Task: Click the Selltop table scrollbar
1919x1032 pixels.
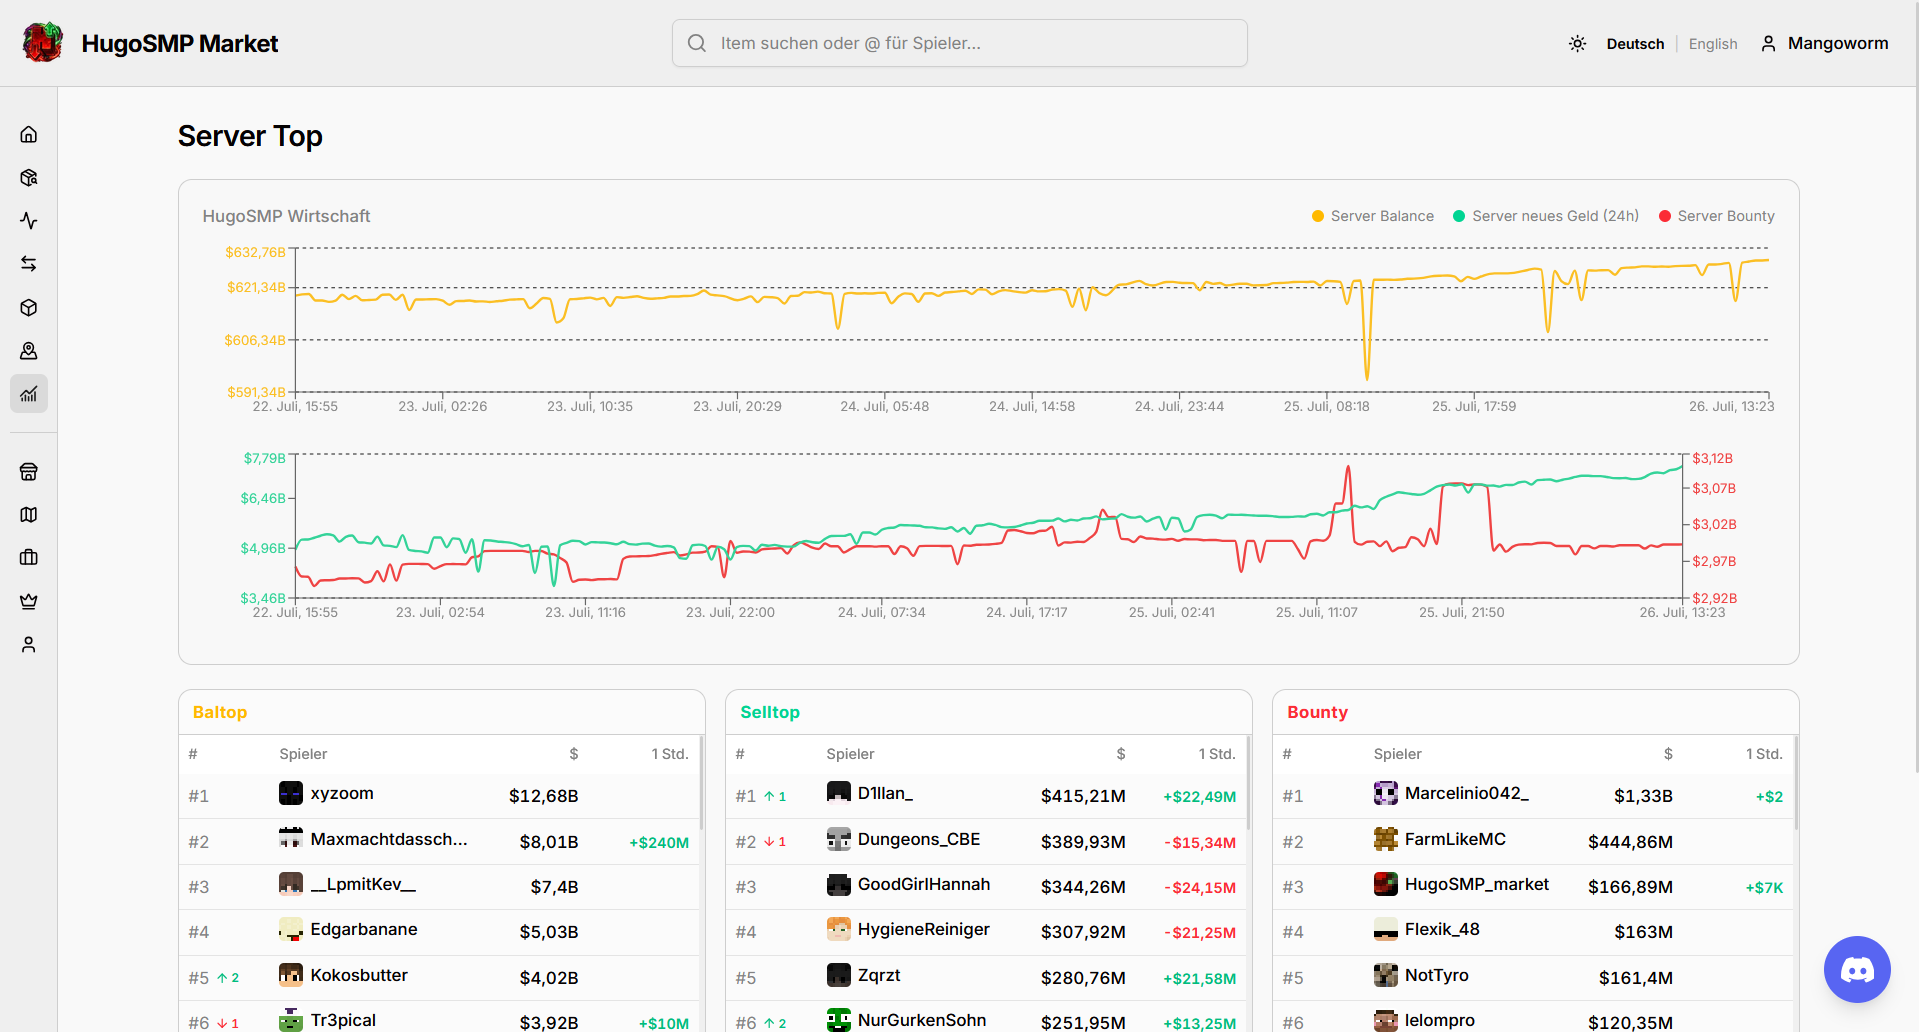Action: click(1248, 784)
